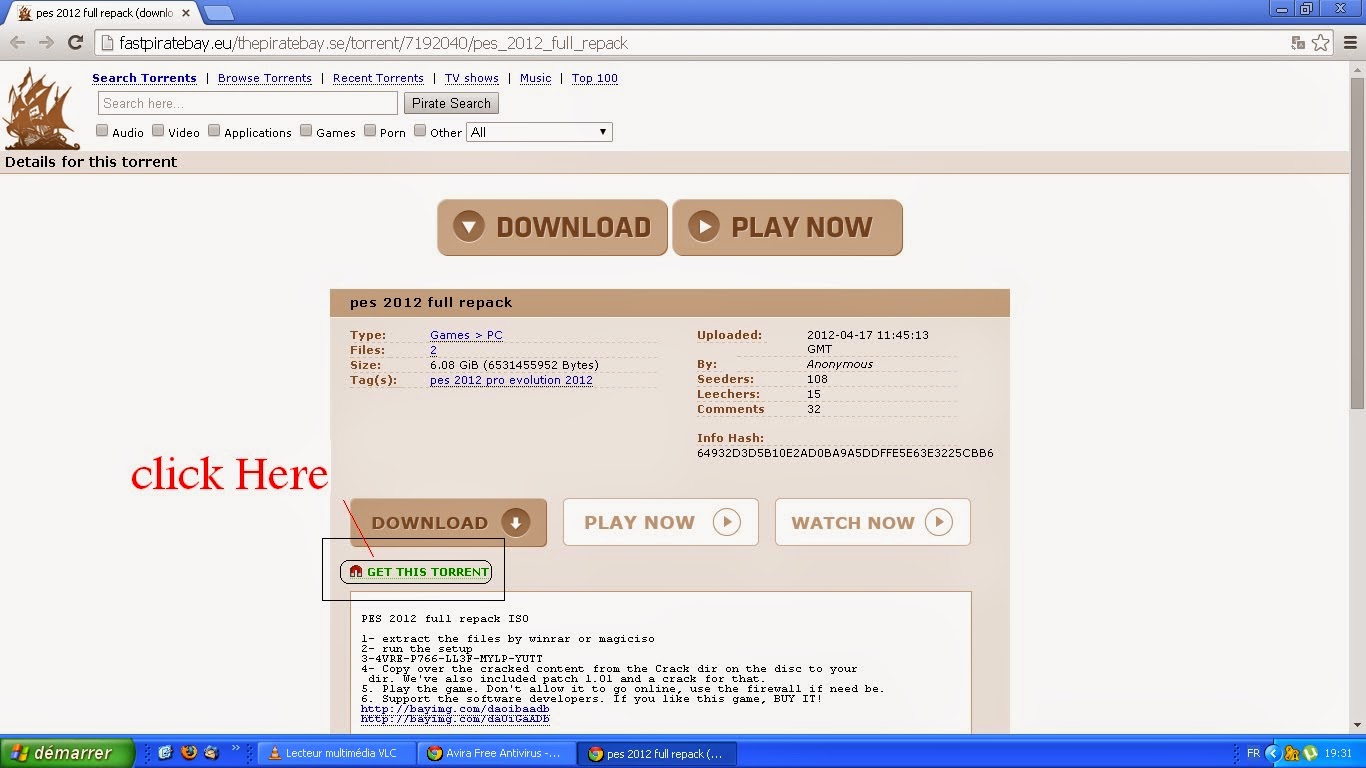
Task: Go forward using the browser forward arrow
Action: pos(46,43)
